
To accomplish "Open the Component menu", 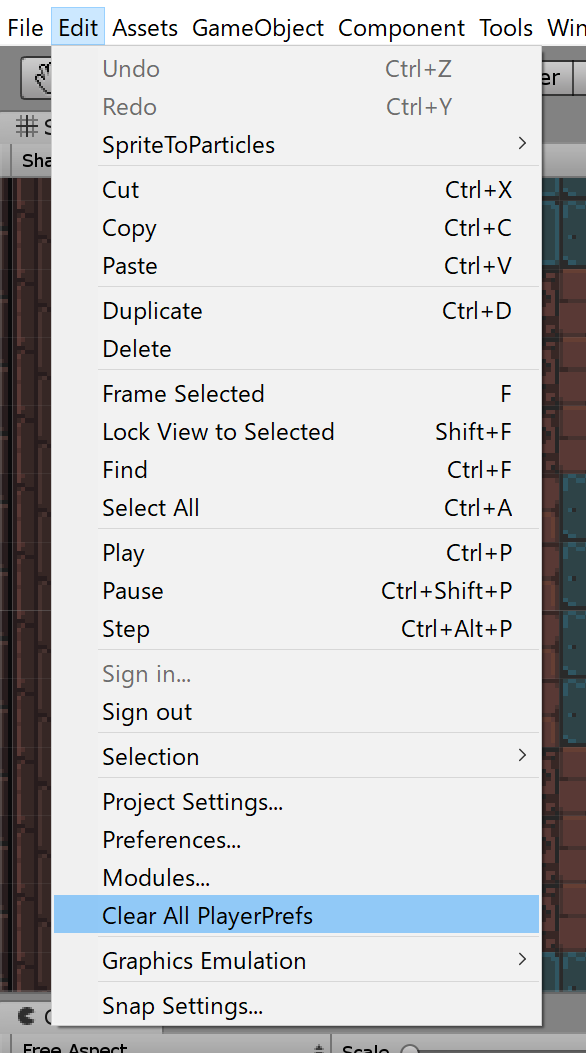I will pyautogui.click(x=401, y=27).
